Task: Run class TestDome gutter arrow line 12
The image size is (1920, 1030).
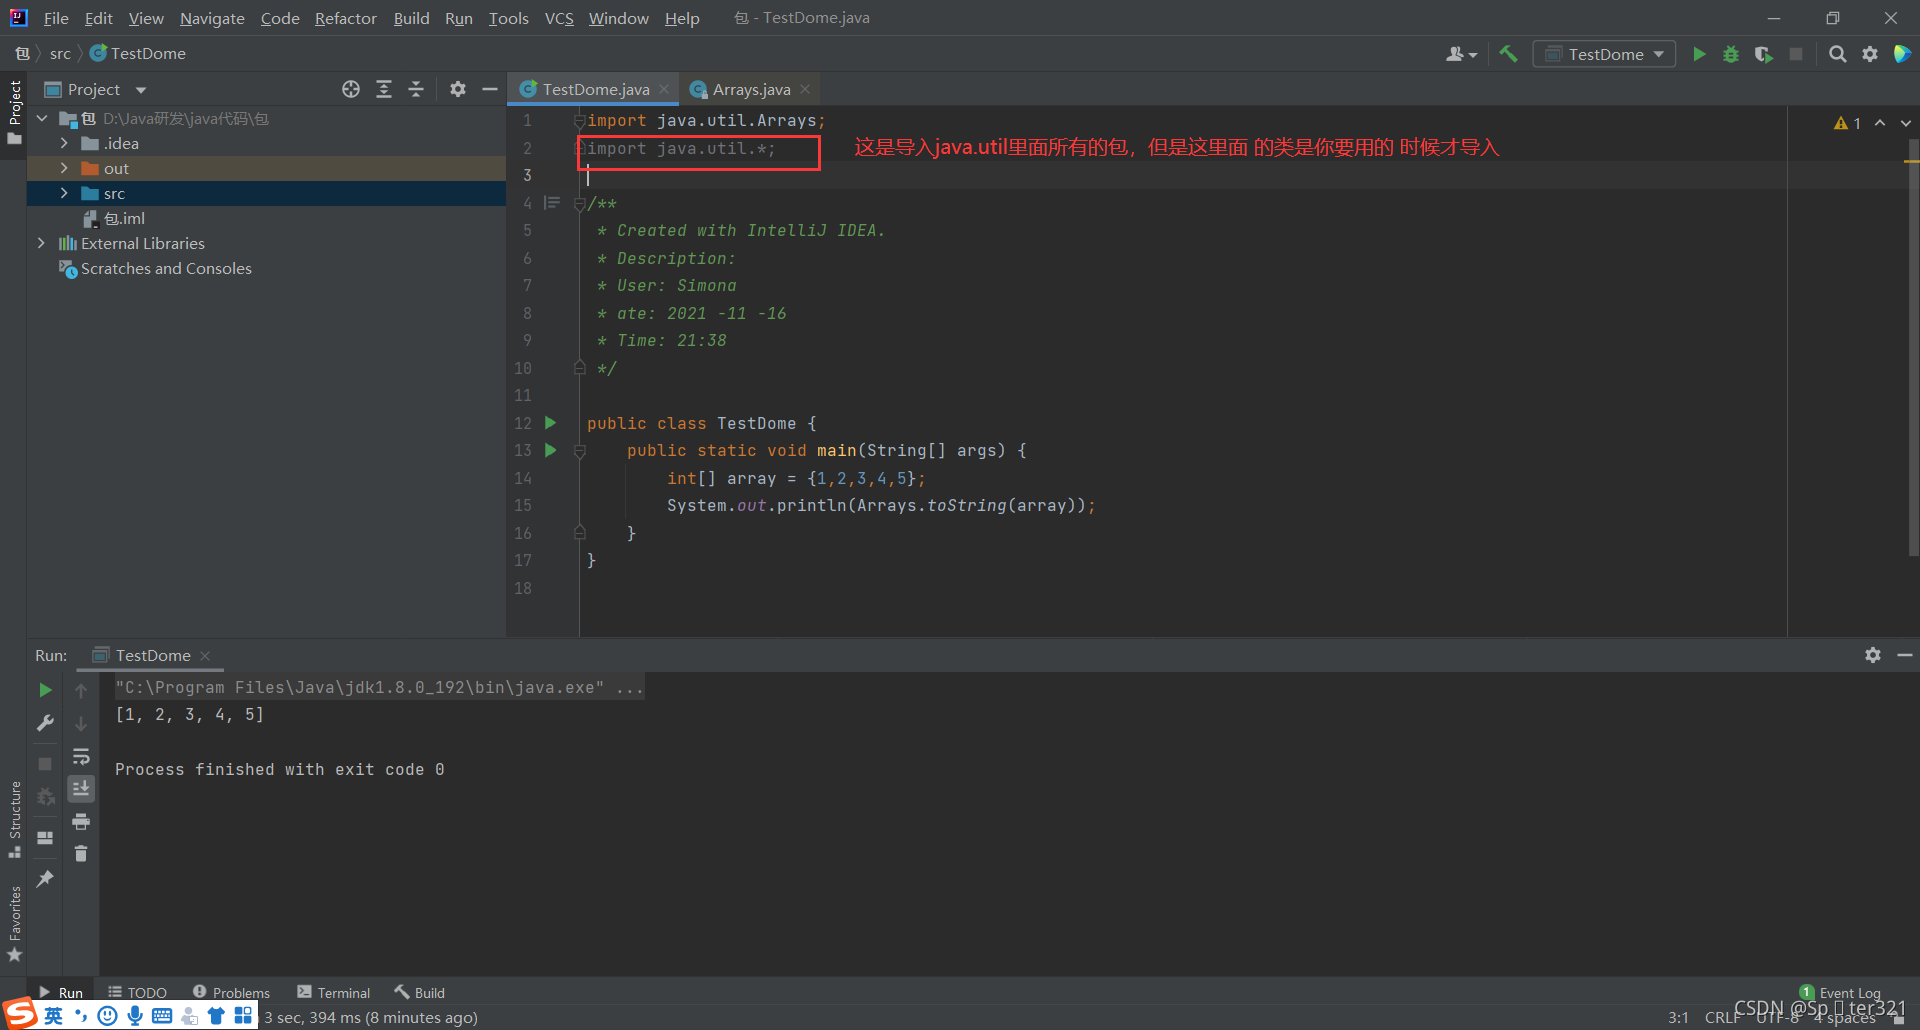Action: (550, 423)
